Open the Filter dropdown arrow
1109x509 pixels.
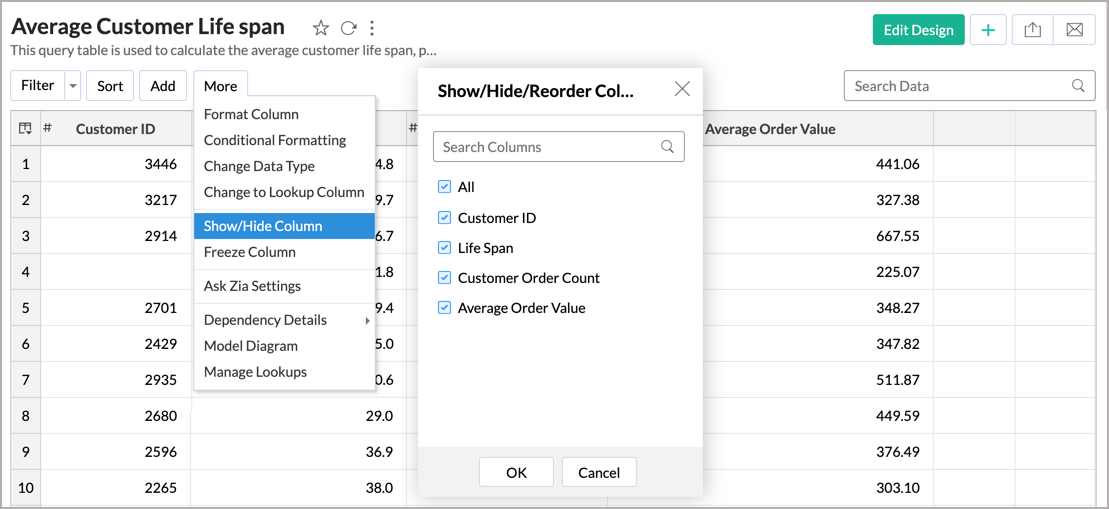[x=73, y=86]
